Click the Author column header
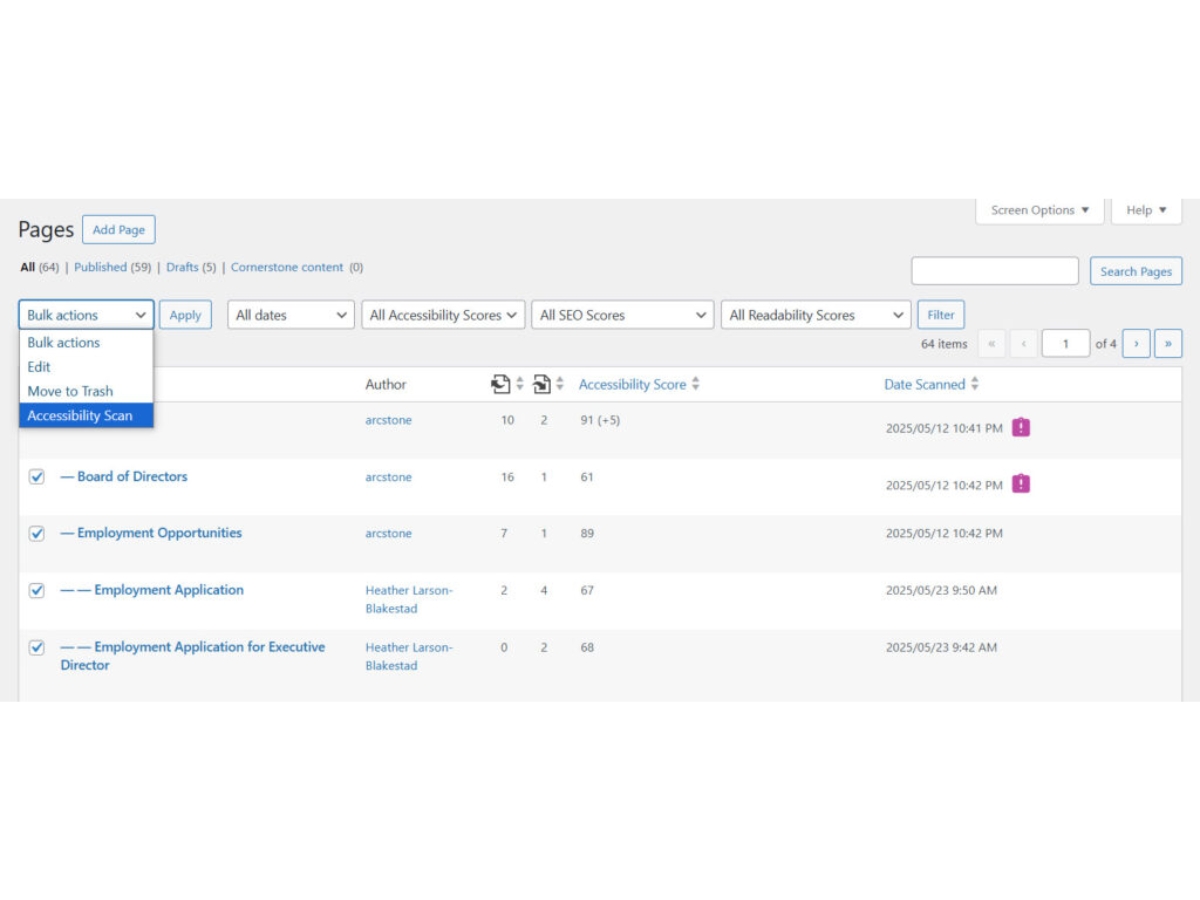This screenshot has width=1200, height=900. tap(386, 384)
